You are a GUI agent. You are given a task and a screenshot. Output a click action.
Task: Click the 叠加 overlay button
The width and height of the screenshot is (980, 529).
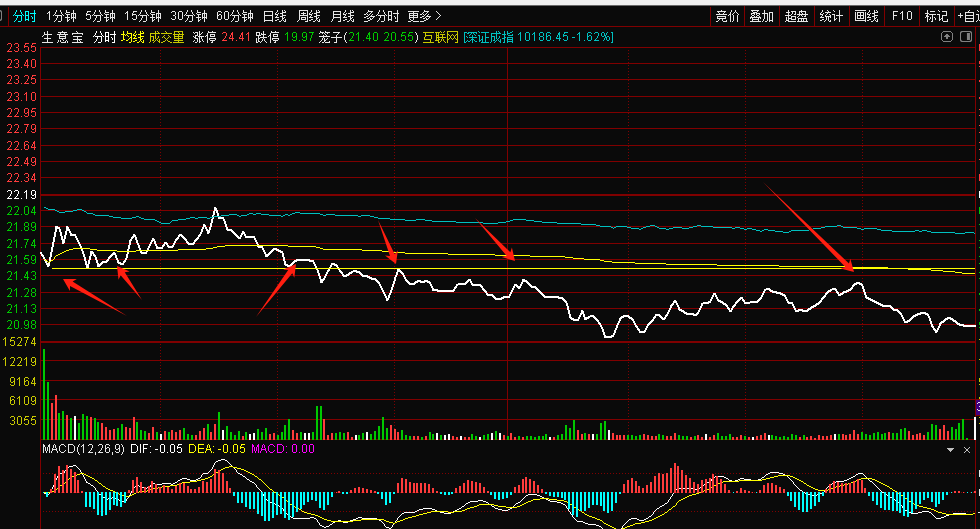click(x=761, y=16)
